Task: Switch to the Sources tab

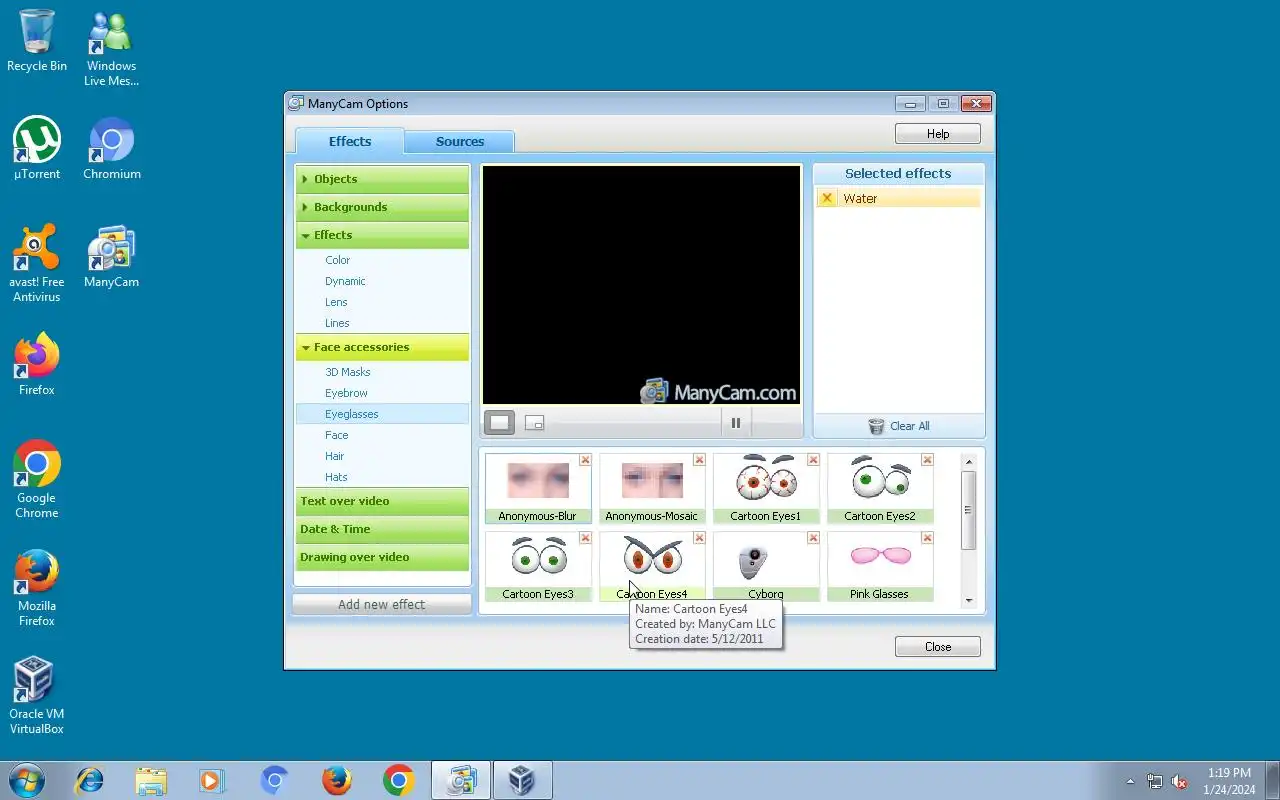Action: (460, 142)
